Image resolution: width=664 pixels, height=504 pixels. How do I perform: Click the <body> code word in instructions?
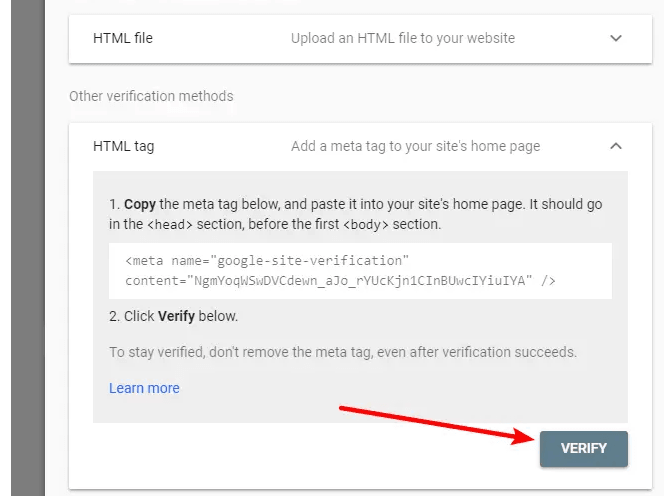point(365,224)
